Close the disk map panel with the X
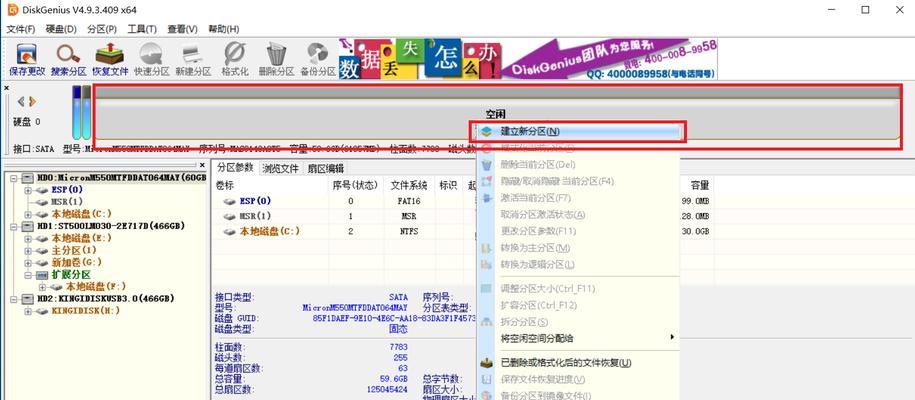This screenshot has height=400, width=915. (6, 88)
